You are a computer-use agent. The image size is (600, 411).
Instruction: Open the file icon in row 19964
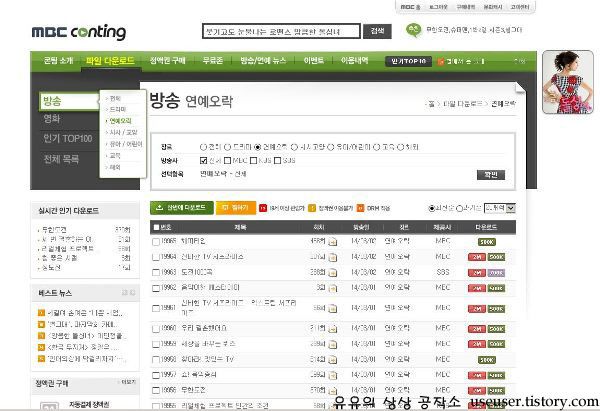333,257
